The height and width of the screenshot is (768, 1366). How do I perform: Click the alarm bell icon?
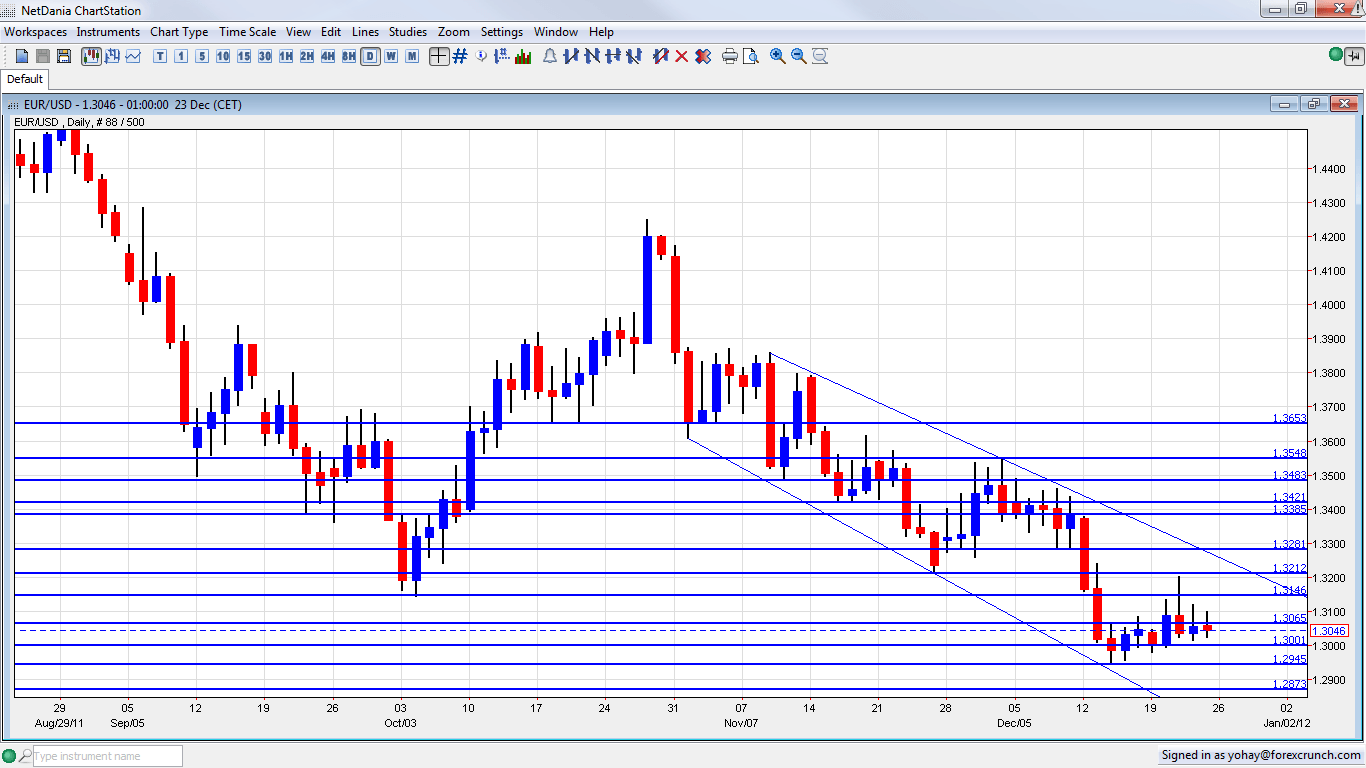click(549, 57)
